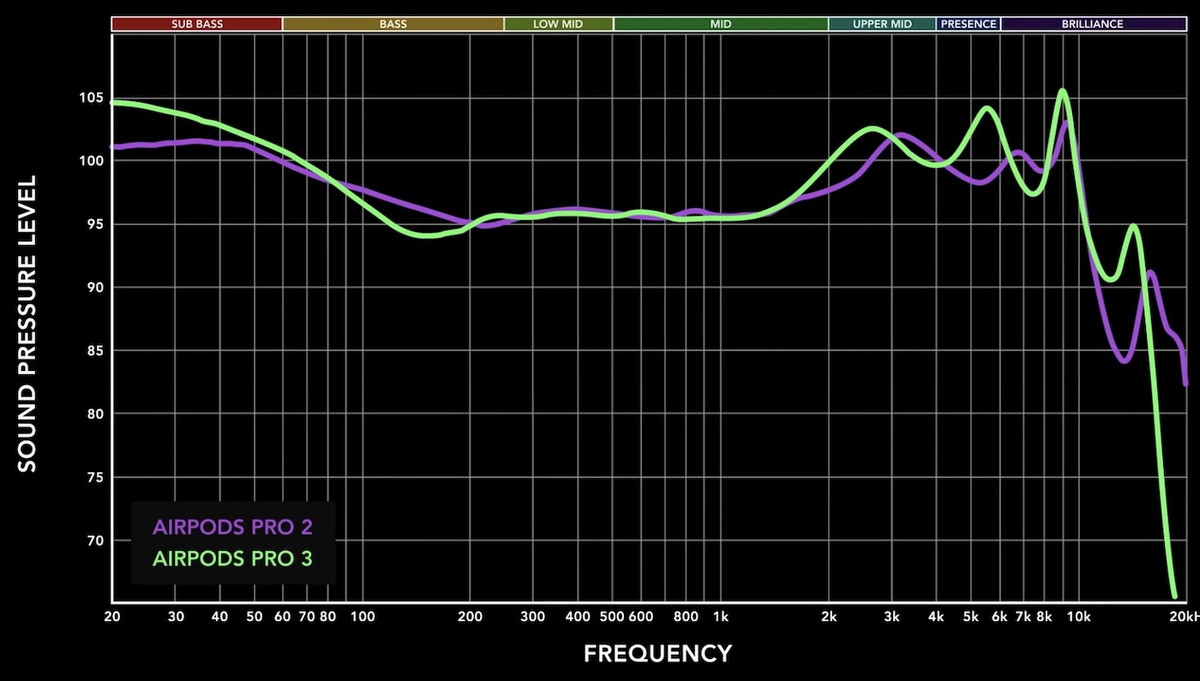Click the PRESENCE band label
Screen dimensions: 1200x681
pyautogui.click(x=968, y=24)
